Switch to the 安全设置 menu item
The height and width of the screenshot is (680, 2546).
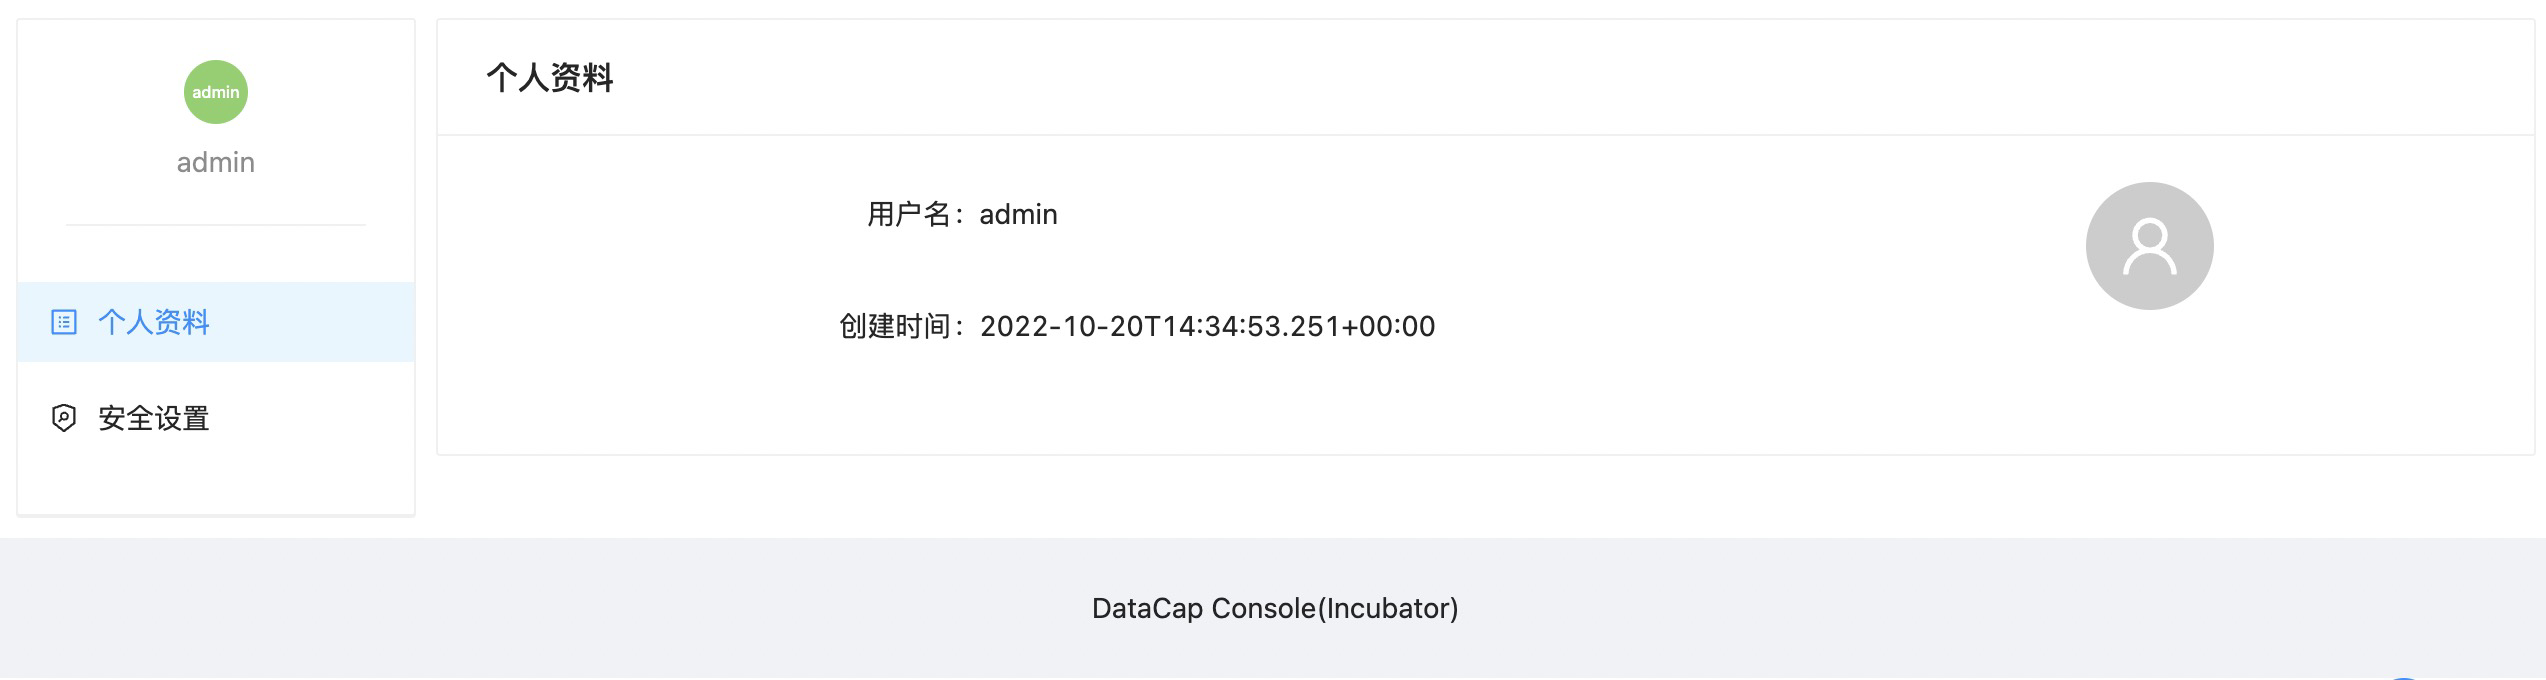154,418
